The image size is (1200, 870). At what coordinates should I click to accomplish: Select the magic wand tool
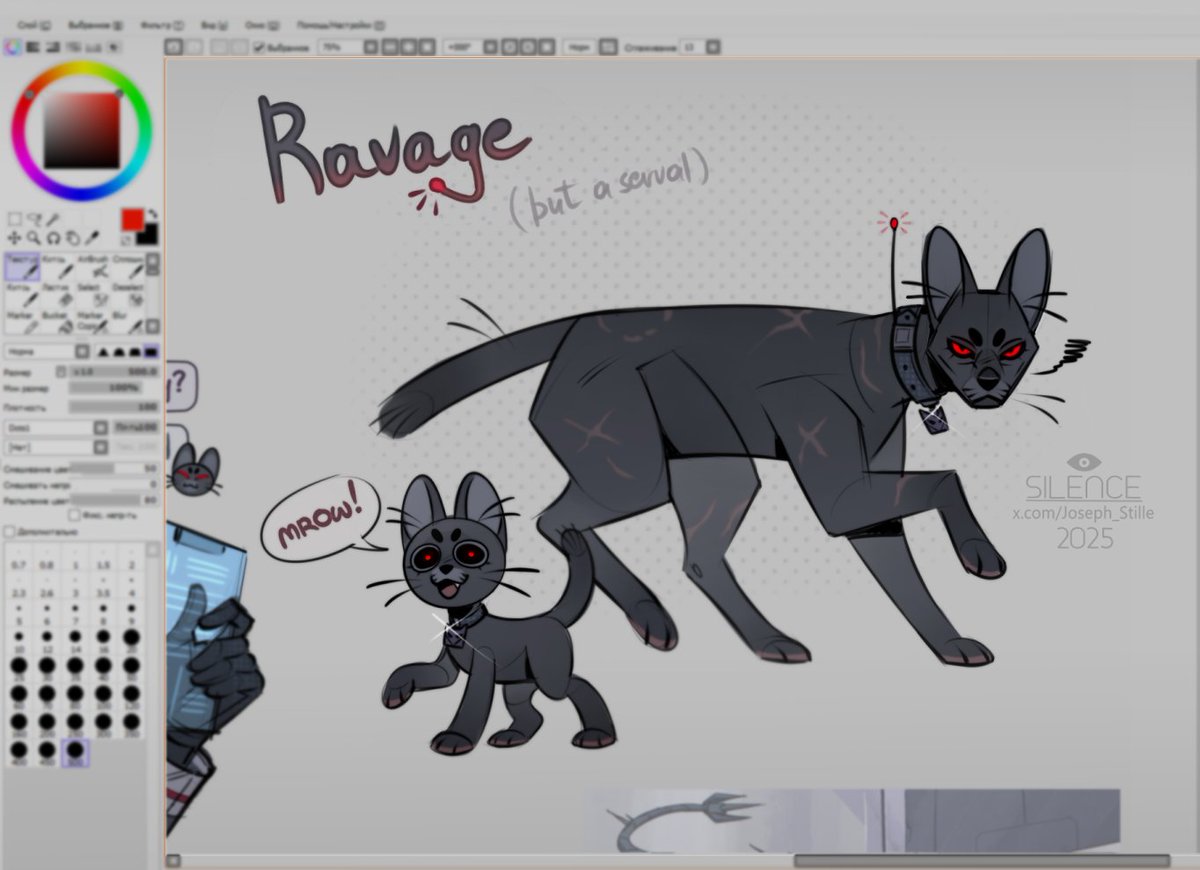52,219
